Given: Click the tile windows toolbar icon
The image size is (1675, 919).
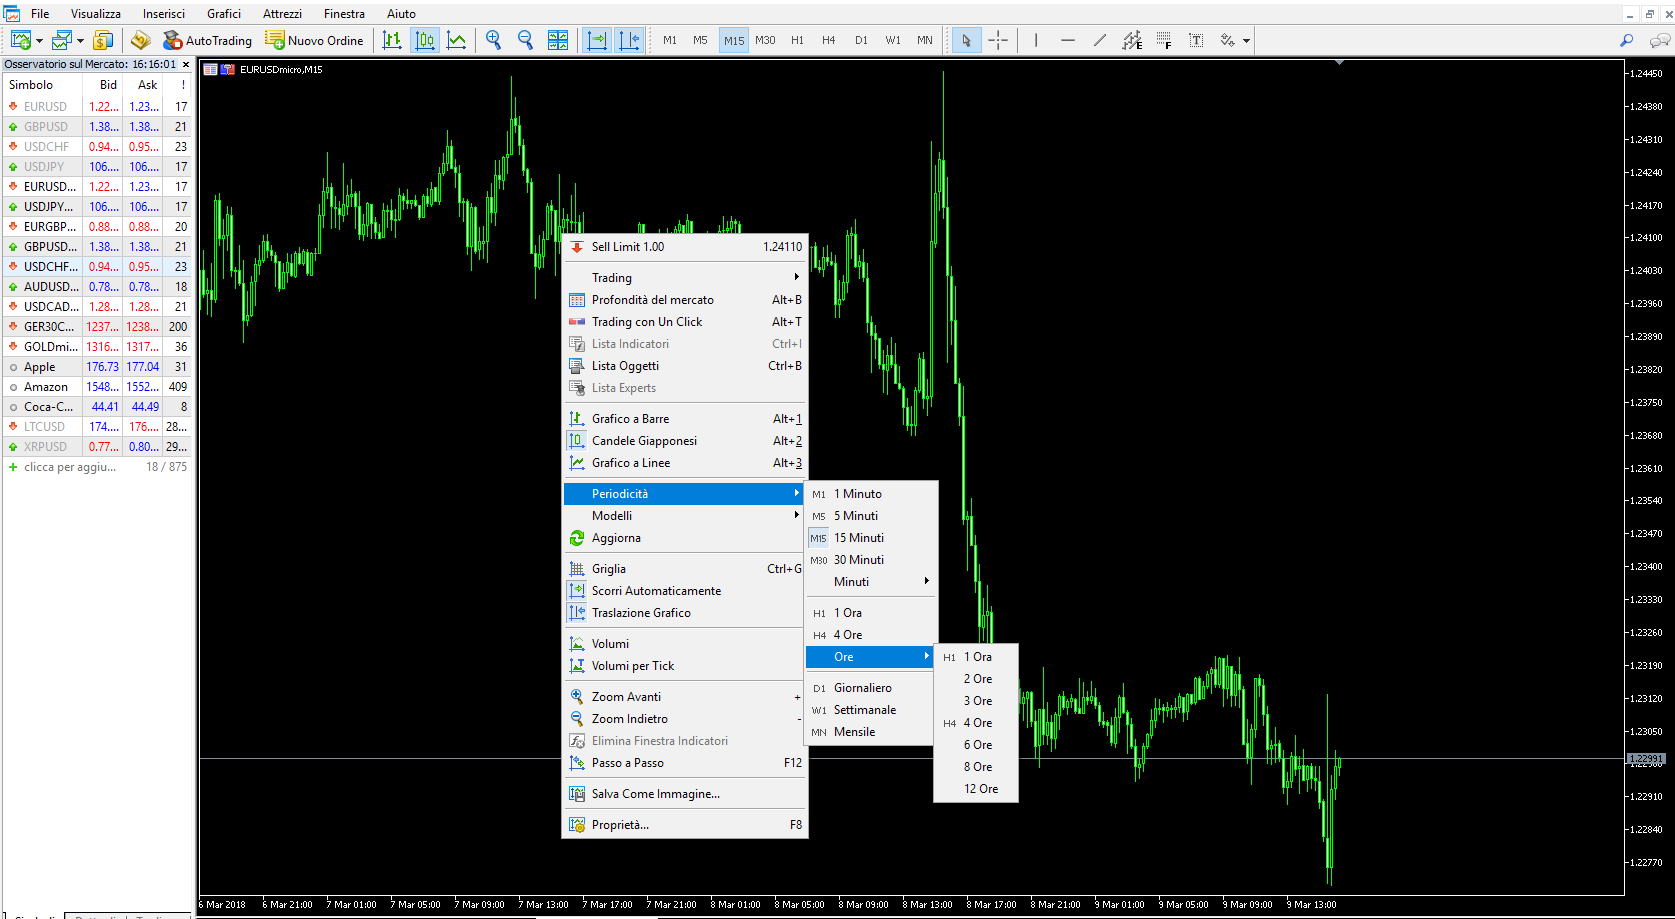Looking at the screenshot, I should 558,40.
